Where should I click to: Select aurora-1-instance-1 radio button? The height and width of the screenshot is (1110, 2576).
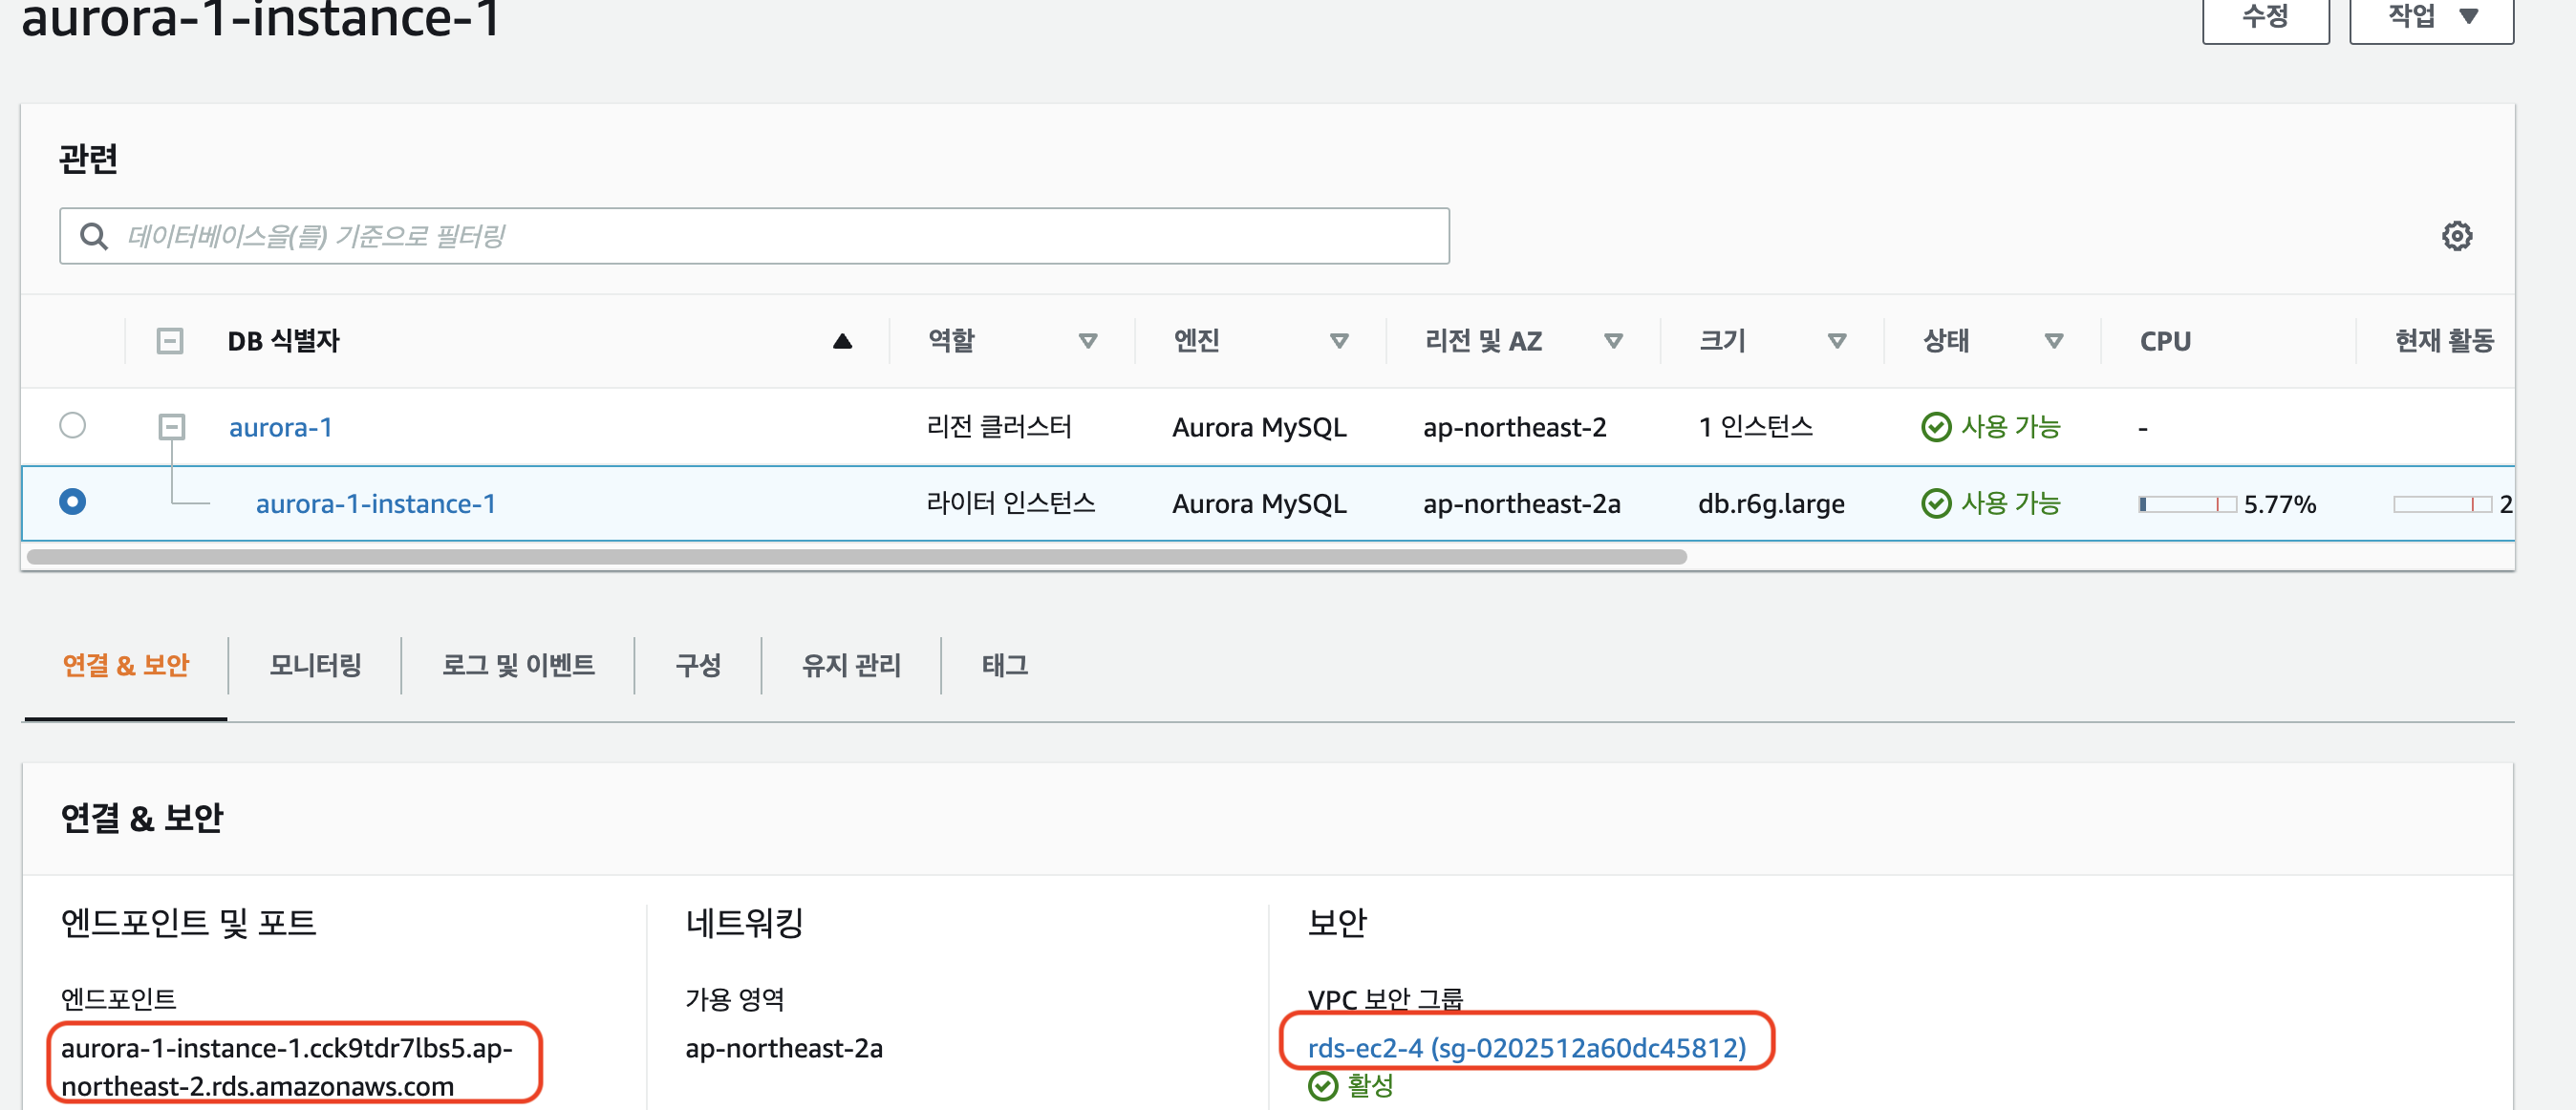(72, 502)
